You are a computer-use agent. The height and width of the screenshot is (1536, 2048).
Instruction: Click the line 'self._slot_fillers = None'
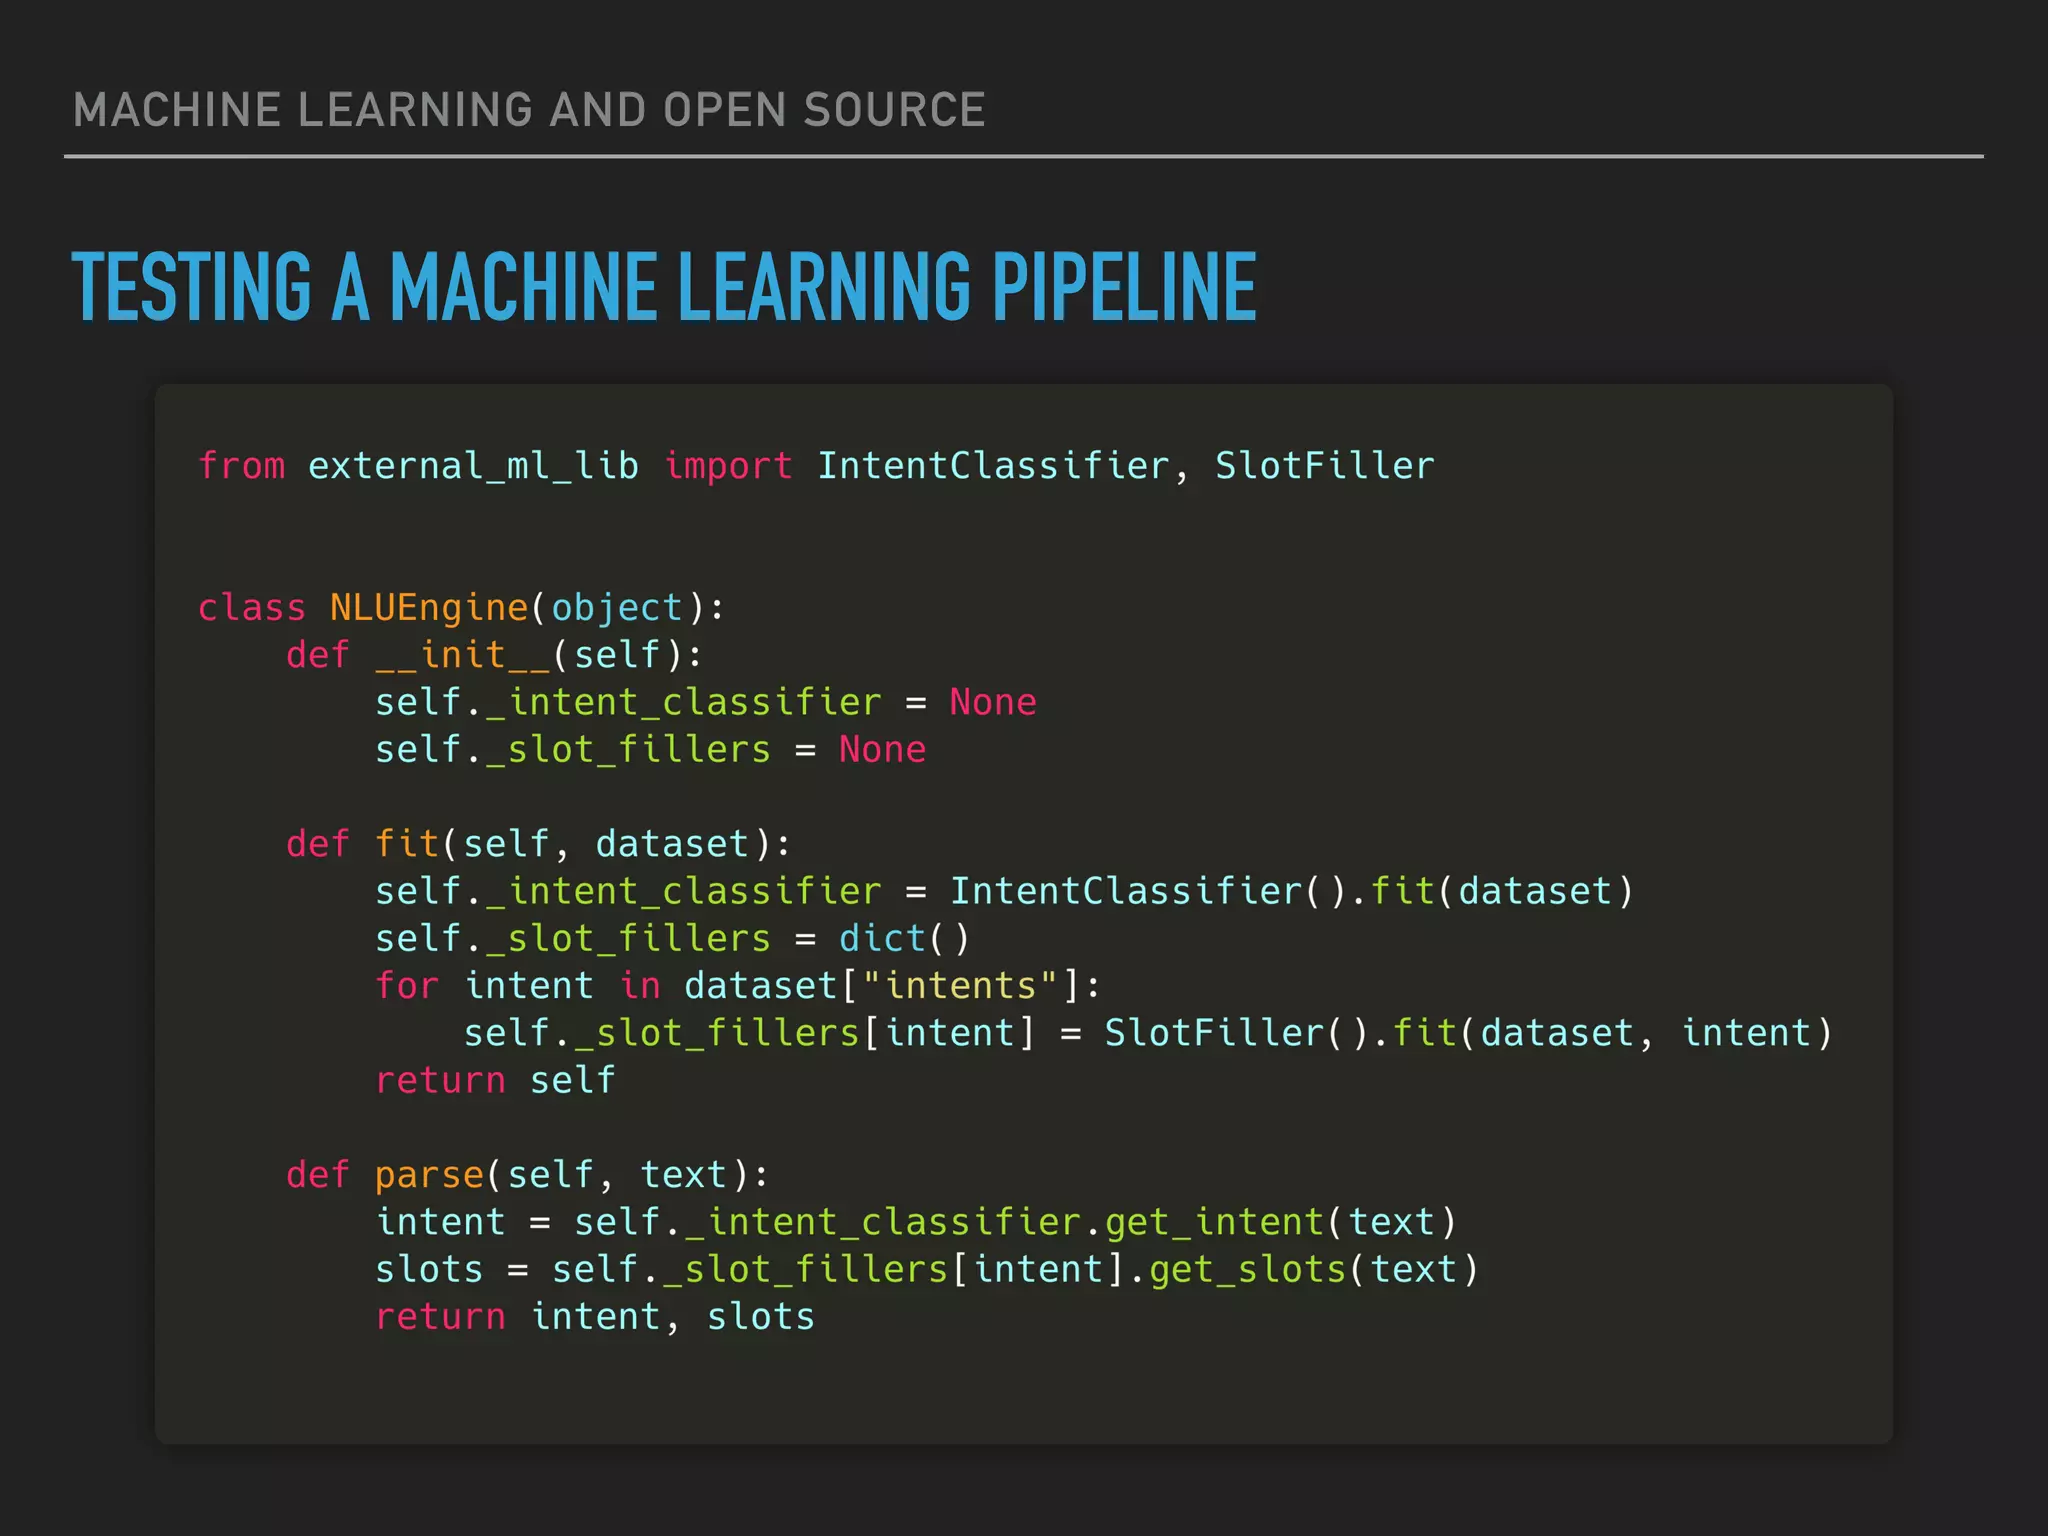point(651,749)
